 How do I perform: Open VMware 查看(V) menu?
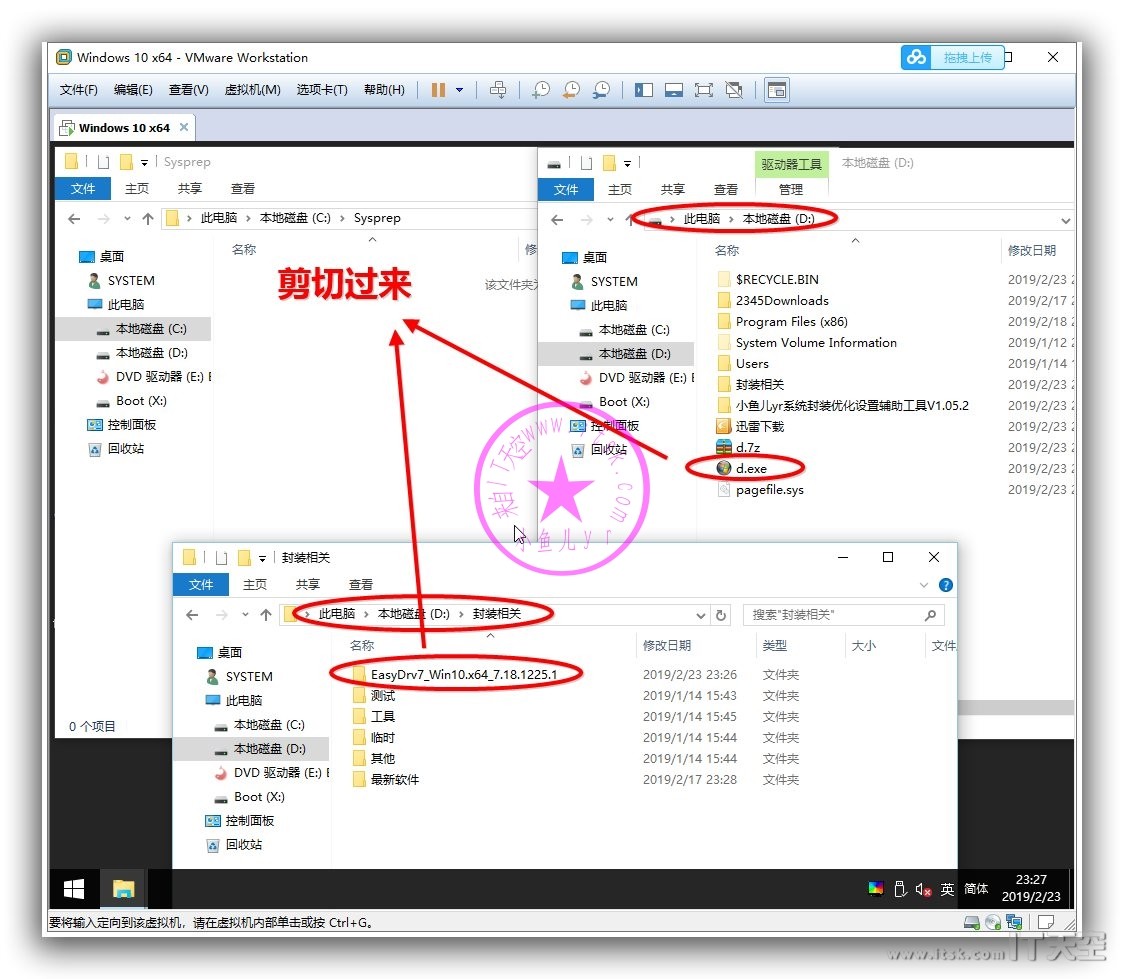[x=189, y=90]
